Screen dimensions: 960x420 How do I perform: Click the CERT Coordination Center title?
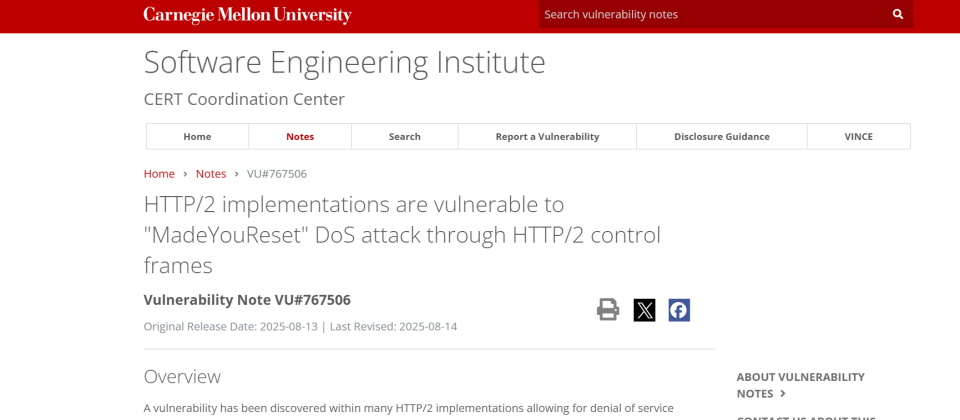point(244,99)
